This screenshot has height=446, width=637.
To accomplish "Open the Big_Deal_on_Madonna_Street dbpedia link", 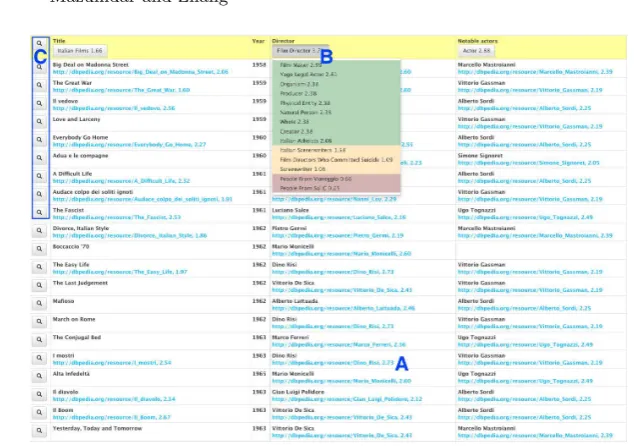I will click(x=141, y=72).
